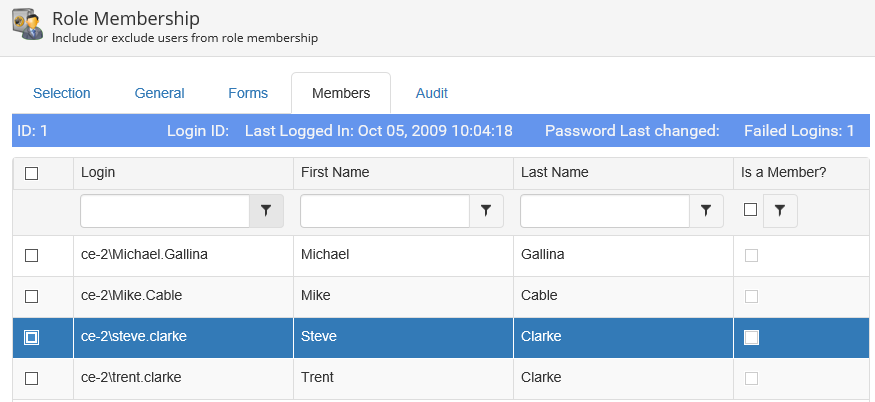Toggle the select-all rows checkbox
Image resolution: width=875 pixels, height=402 pixels.
coord(31,173)
